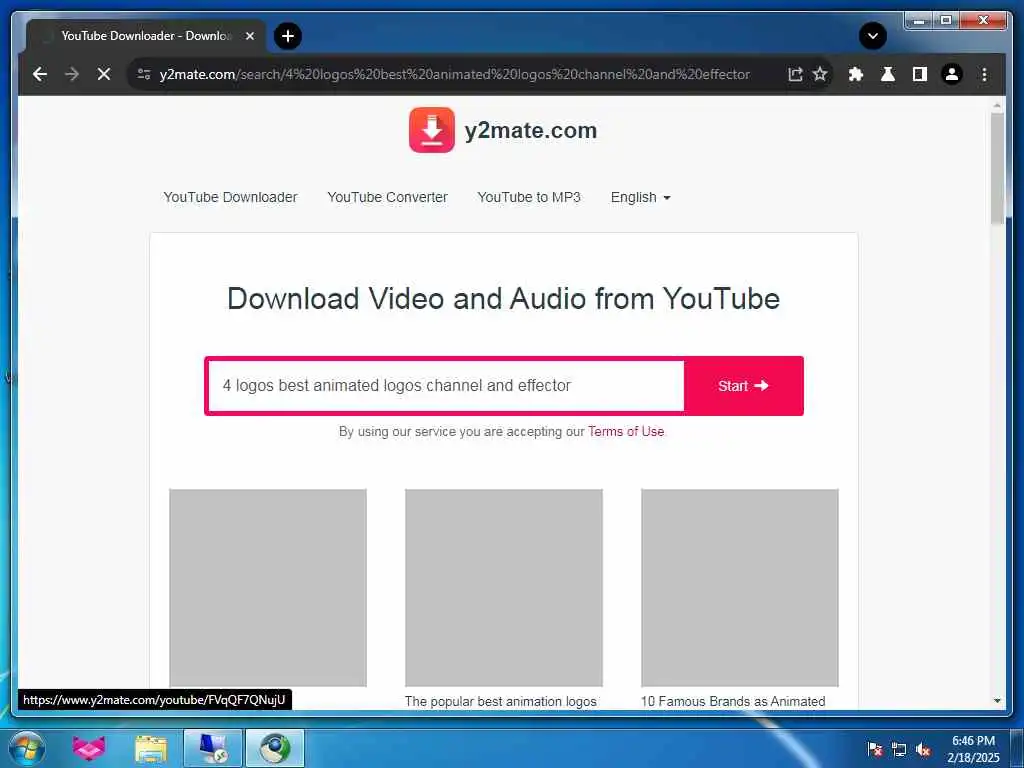
Task: Click the address bar URL
Action: pyautogui.click(x=455, y=74)
